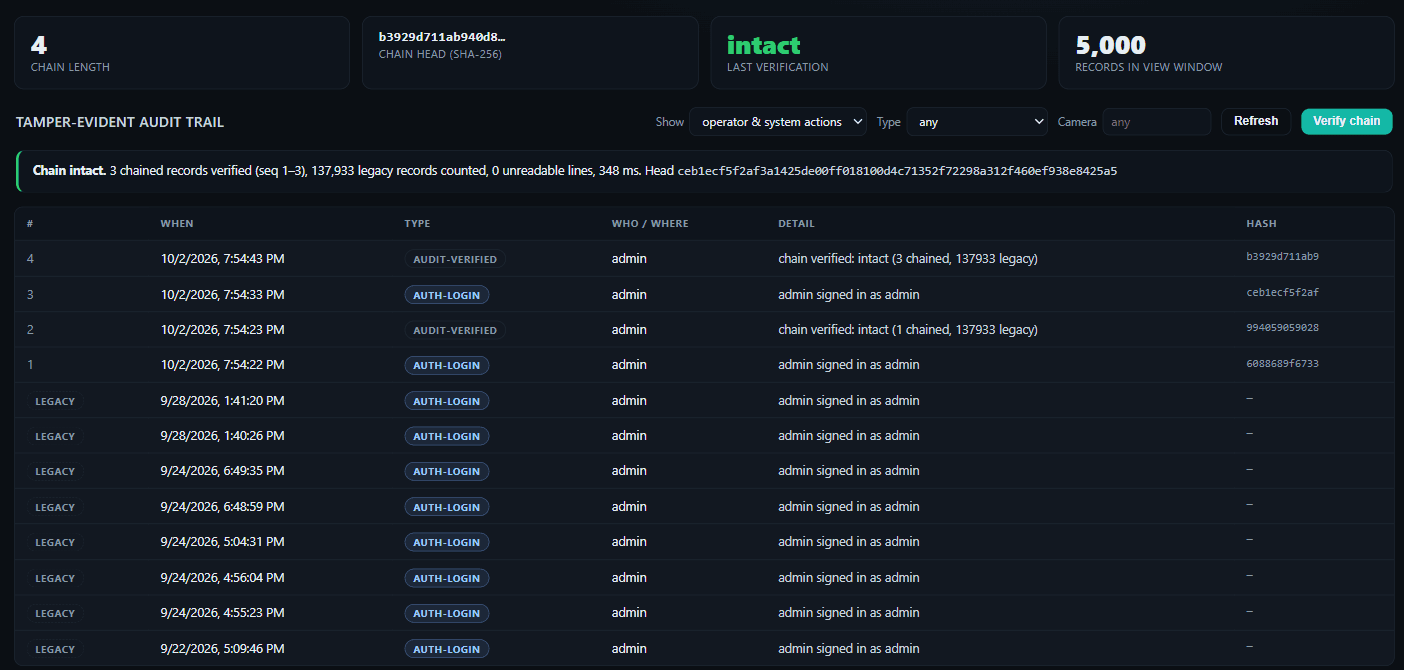
Task: Click the Verify chain button
Action: [1347, 121]
